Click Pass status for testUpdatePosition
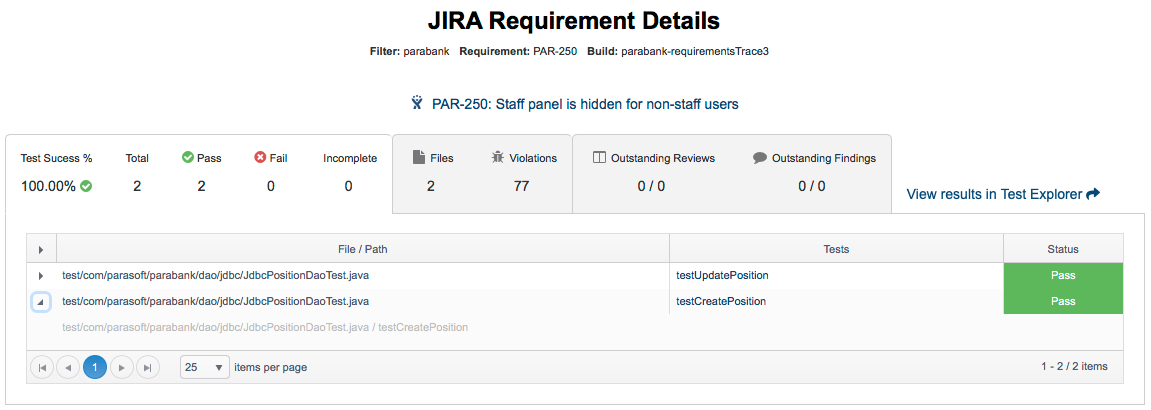This screenshot has width=1151, height=410. [1063, 276]
